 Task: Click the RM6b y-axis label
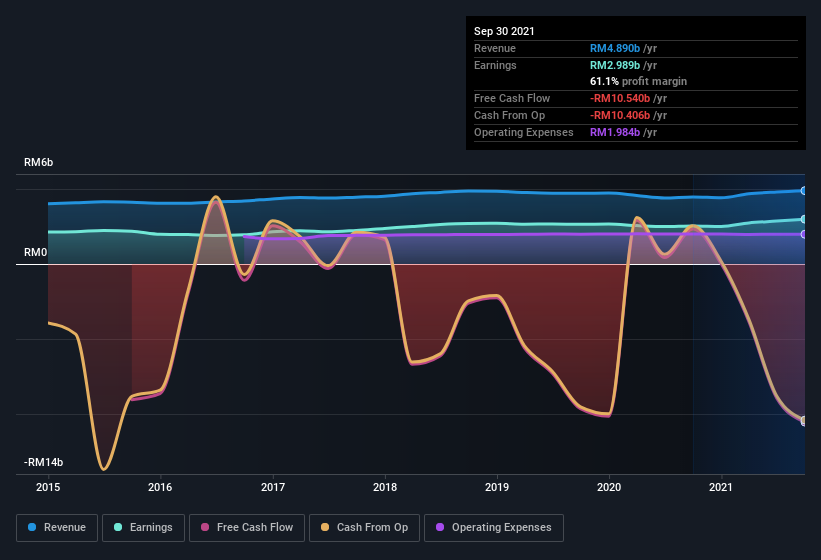(39, 163)
